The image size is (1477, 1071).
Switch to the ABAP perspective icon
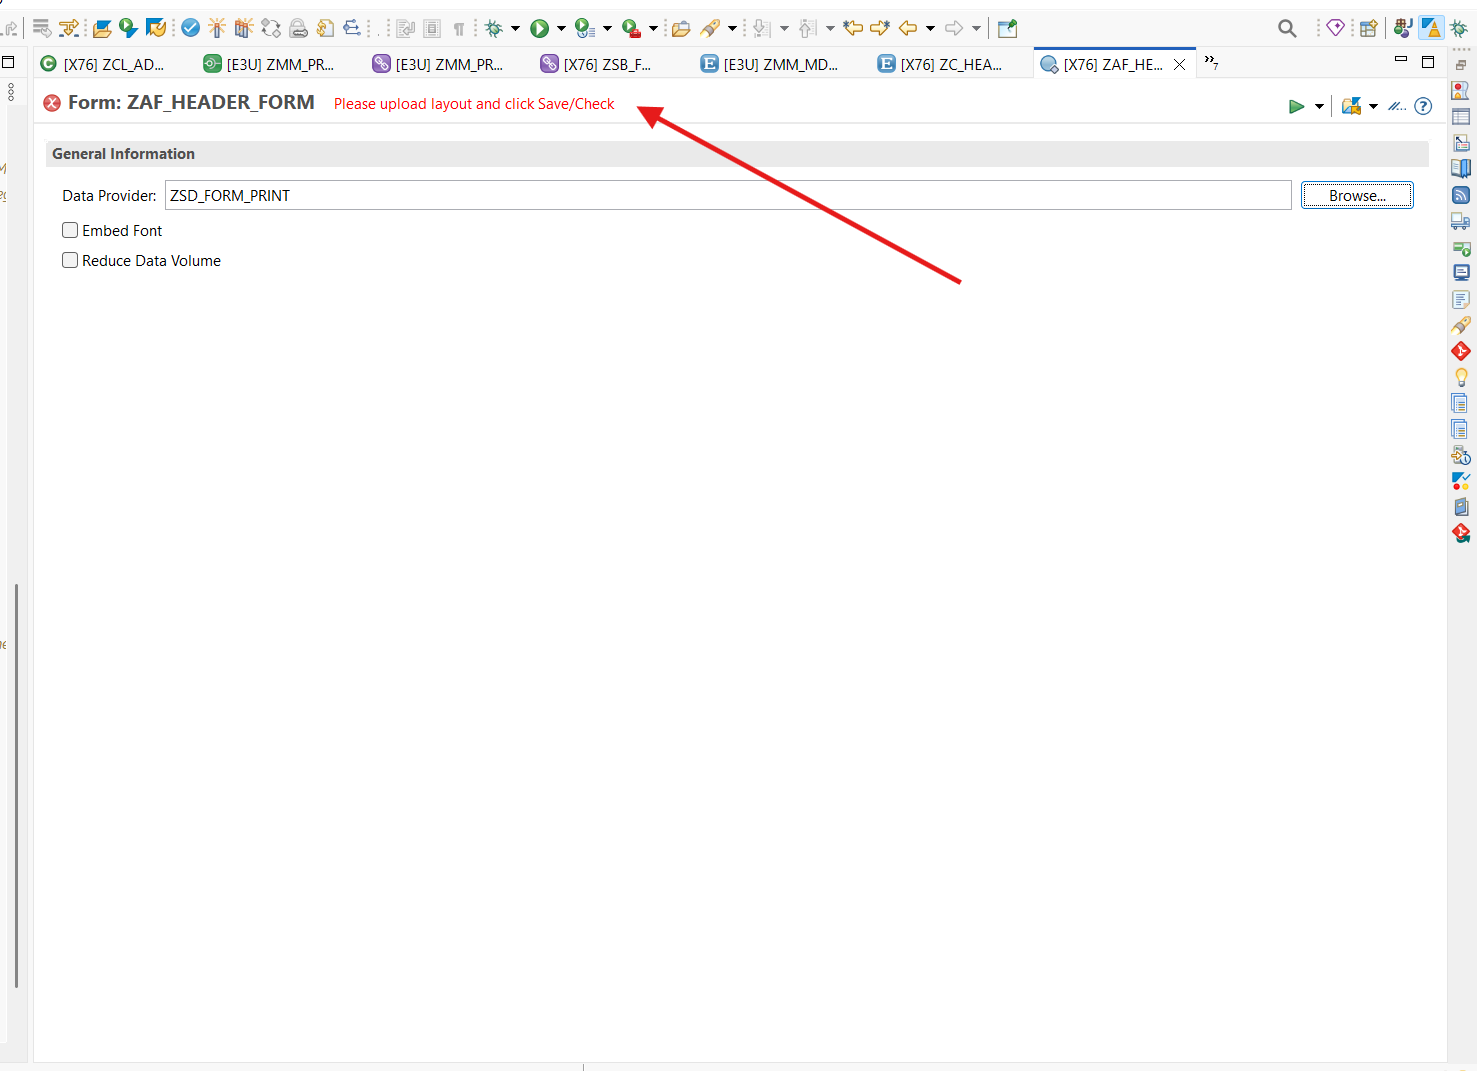click(1432, 28)
